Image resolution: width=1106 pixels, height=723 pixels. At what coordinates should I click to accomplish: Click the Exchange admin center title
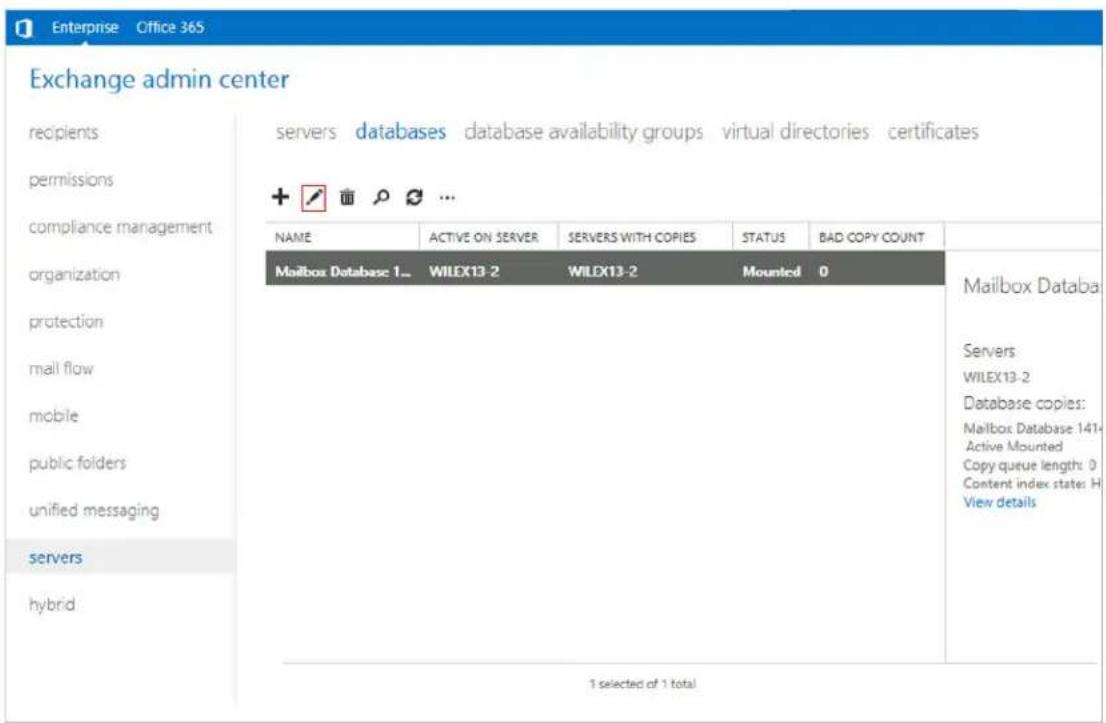[159, 79]
